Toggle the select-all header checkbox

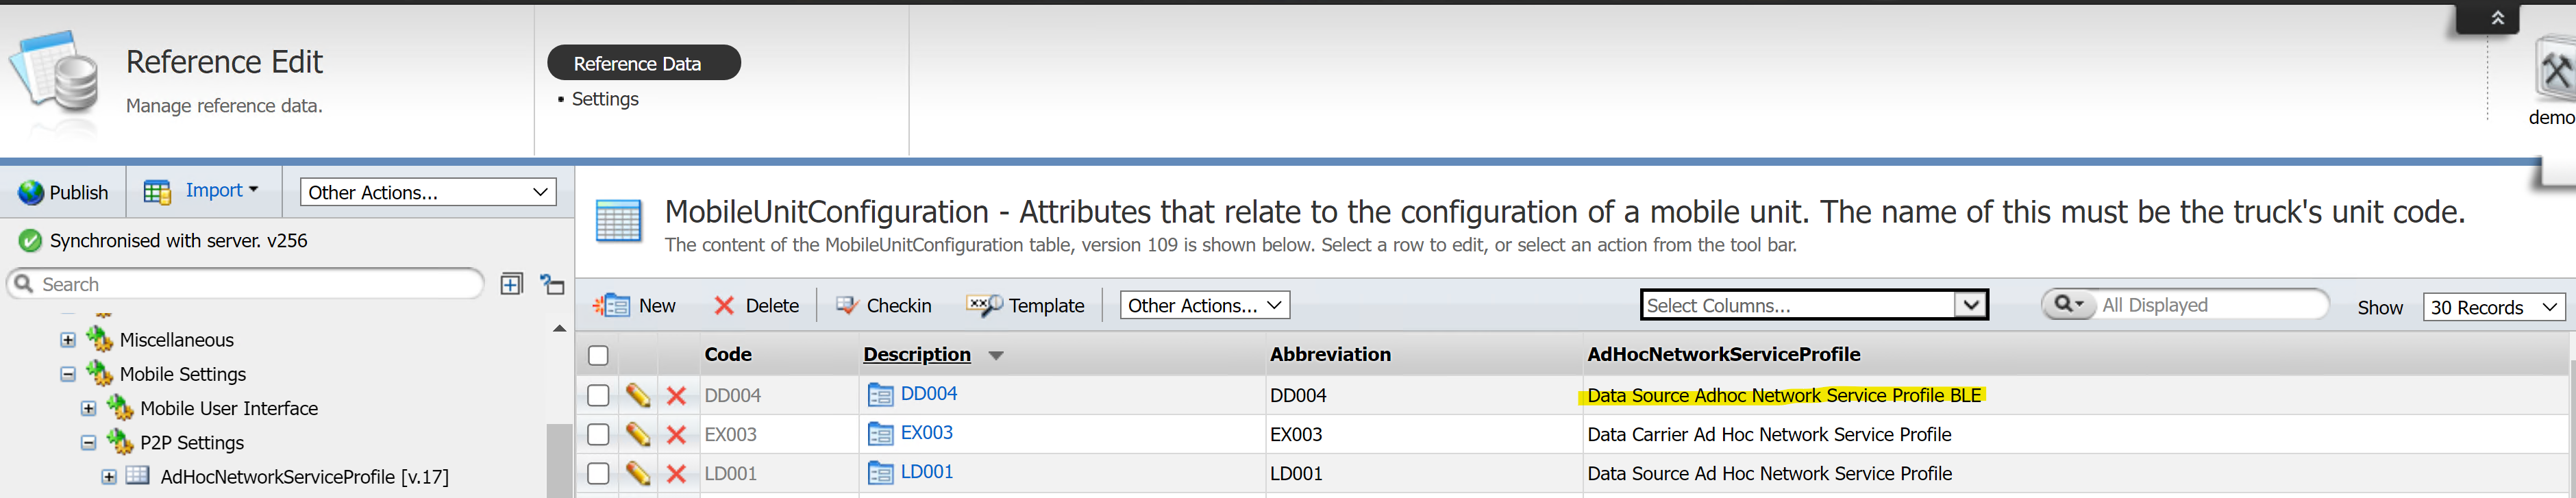[x=598, y=355]
